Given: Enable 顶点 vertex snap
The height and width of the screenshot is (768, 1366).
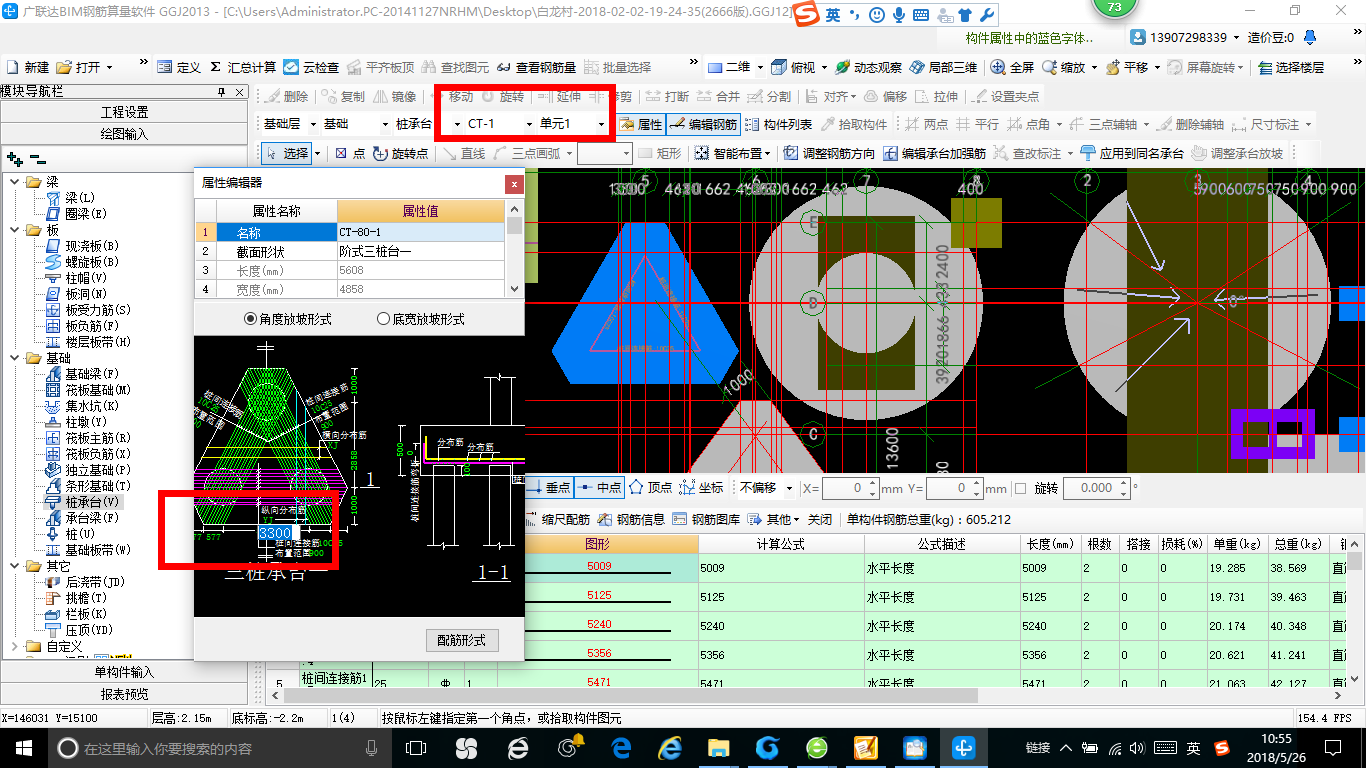Looking at the screenshot, I should pos(650,487).
